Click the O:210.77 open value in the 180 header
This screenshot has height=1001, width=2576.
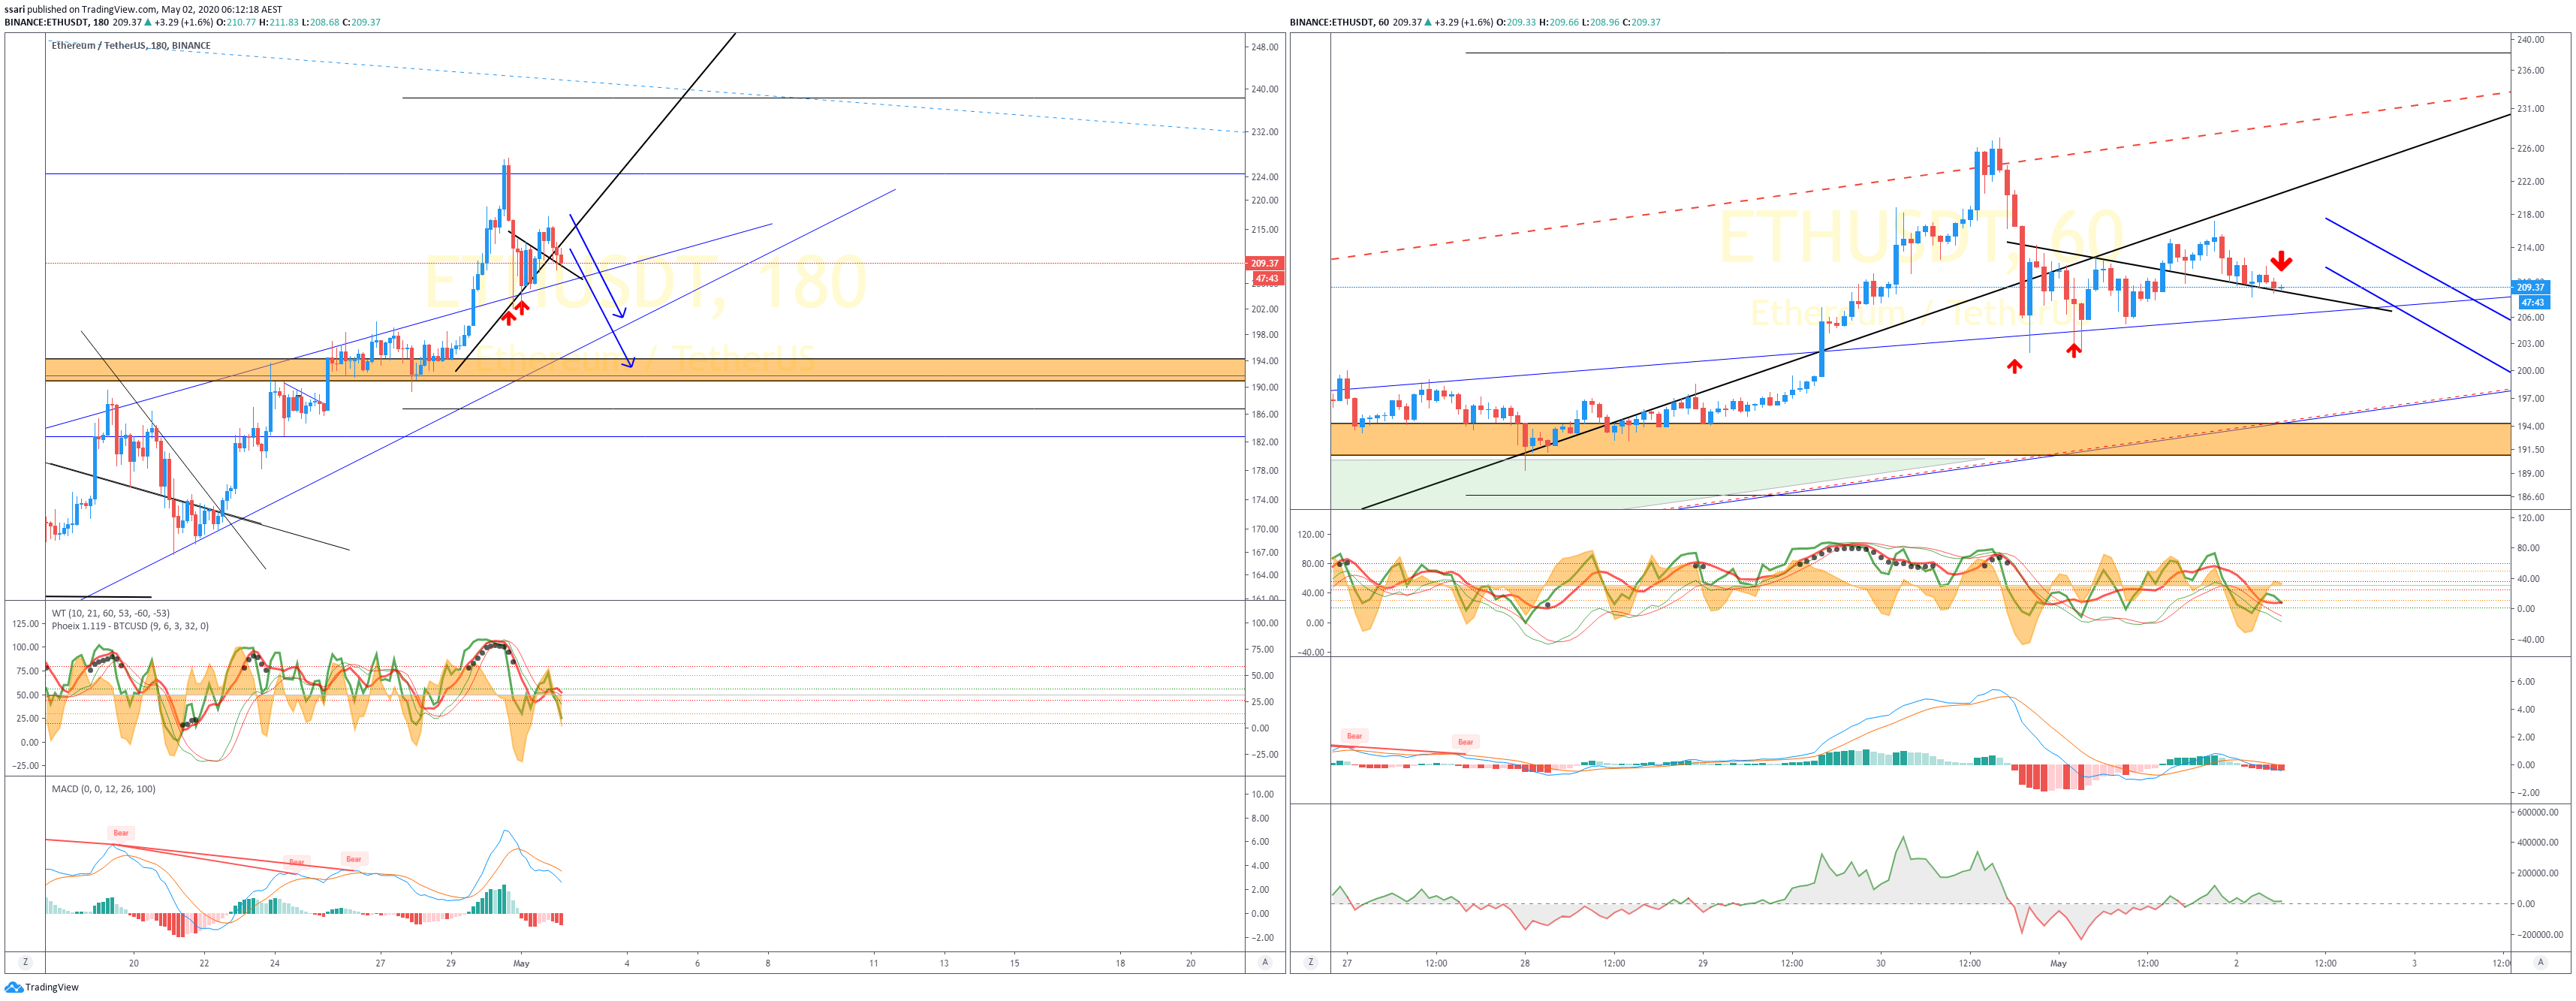coord(236,22)
